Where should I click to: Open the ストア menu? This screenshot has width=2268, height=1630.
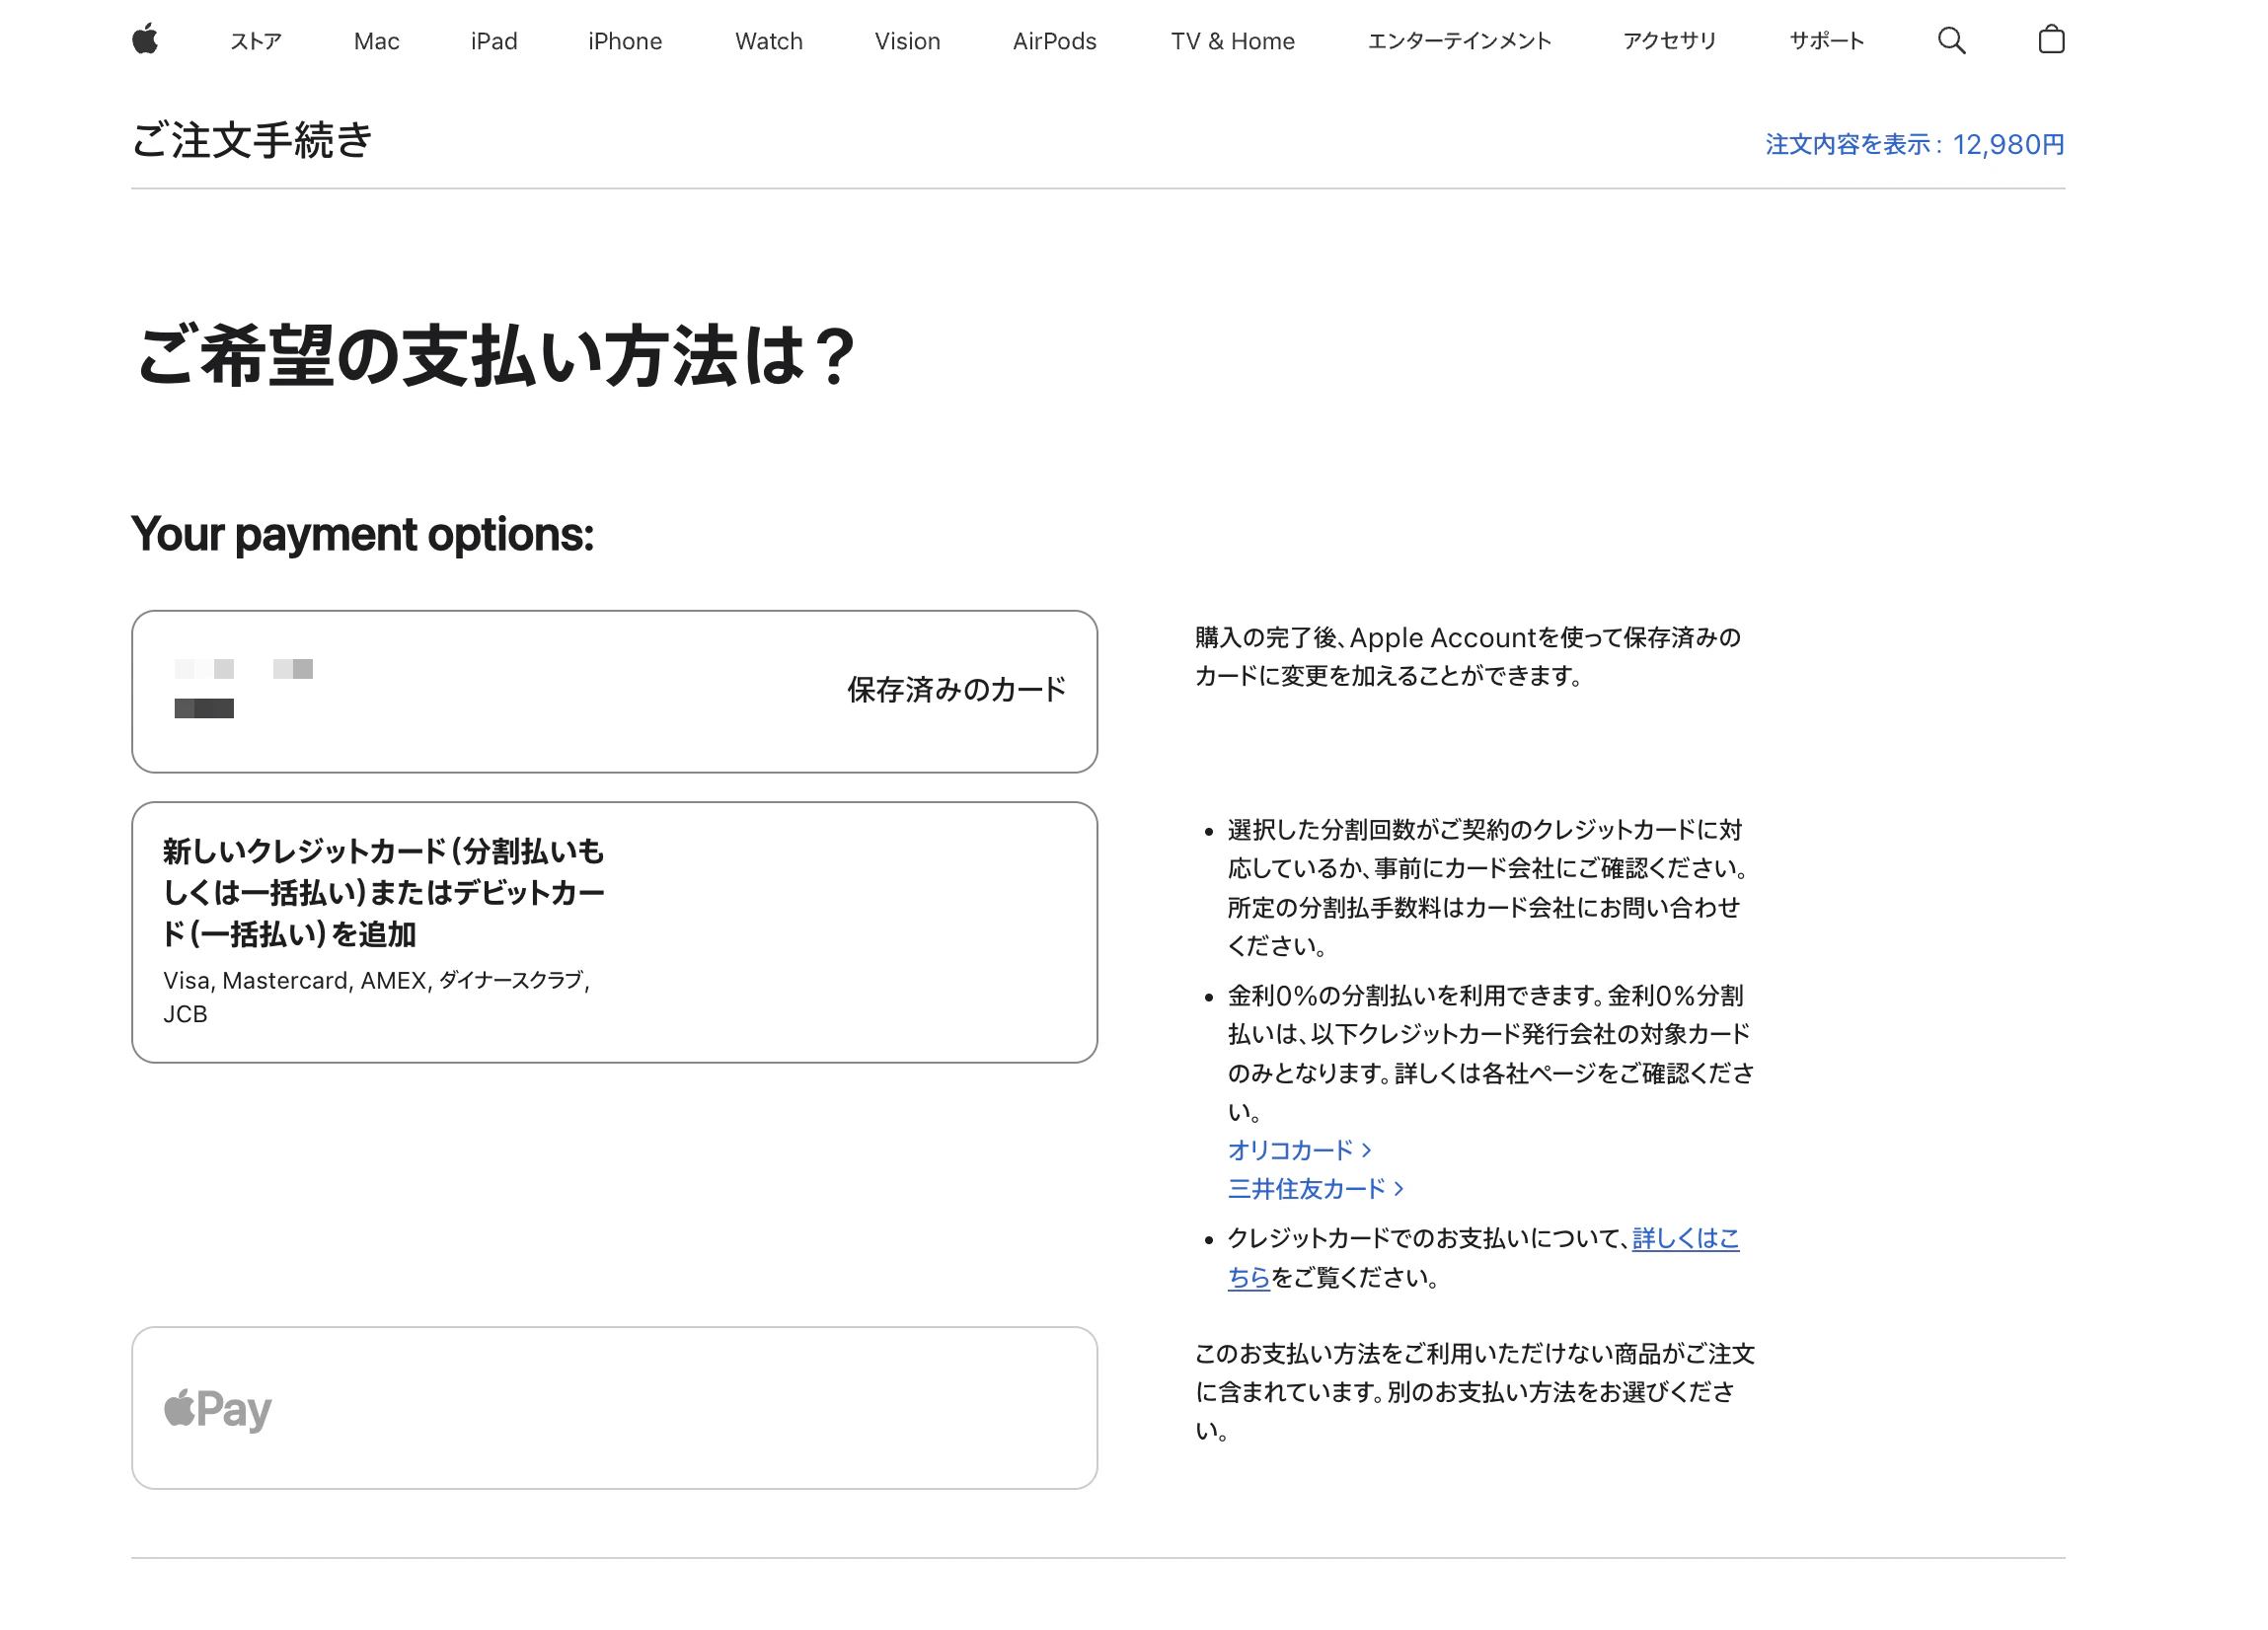tap(256, 41)
